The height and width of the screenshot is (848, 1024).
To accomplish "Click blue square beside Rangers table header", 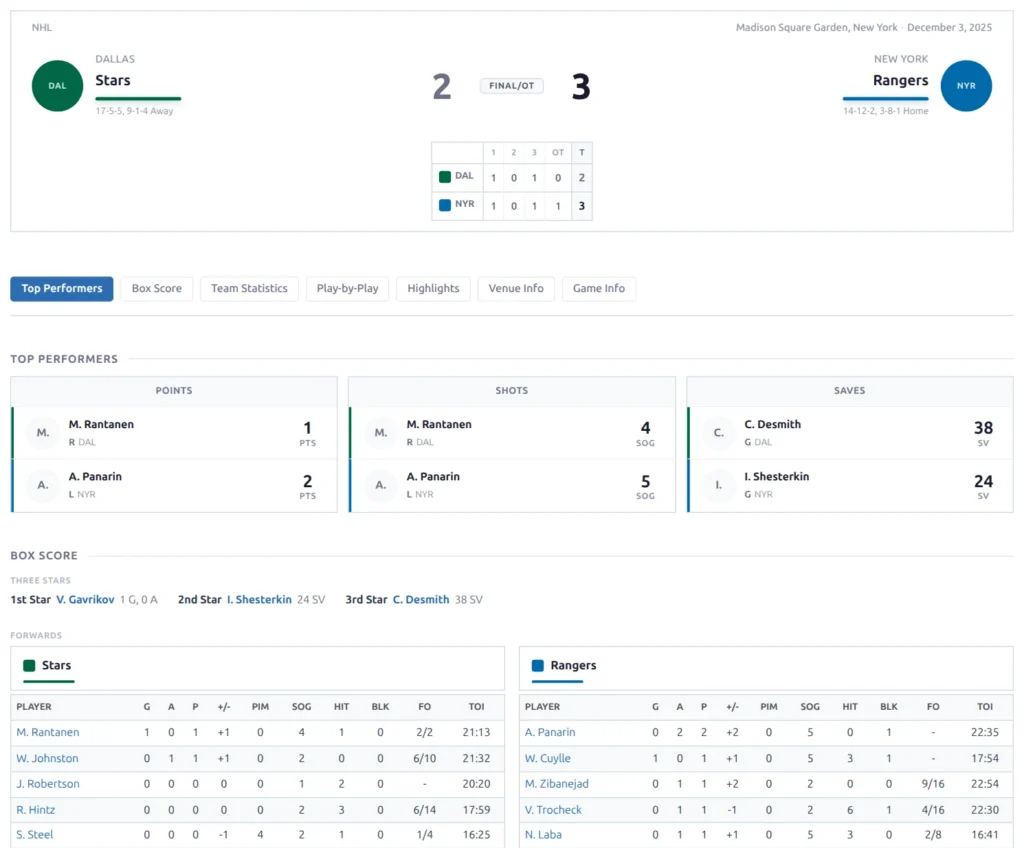I will [537, 666].
